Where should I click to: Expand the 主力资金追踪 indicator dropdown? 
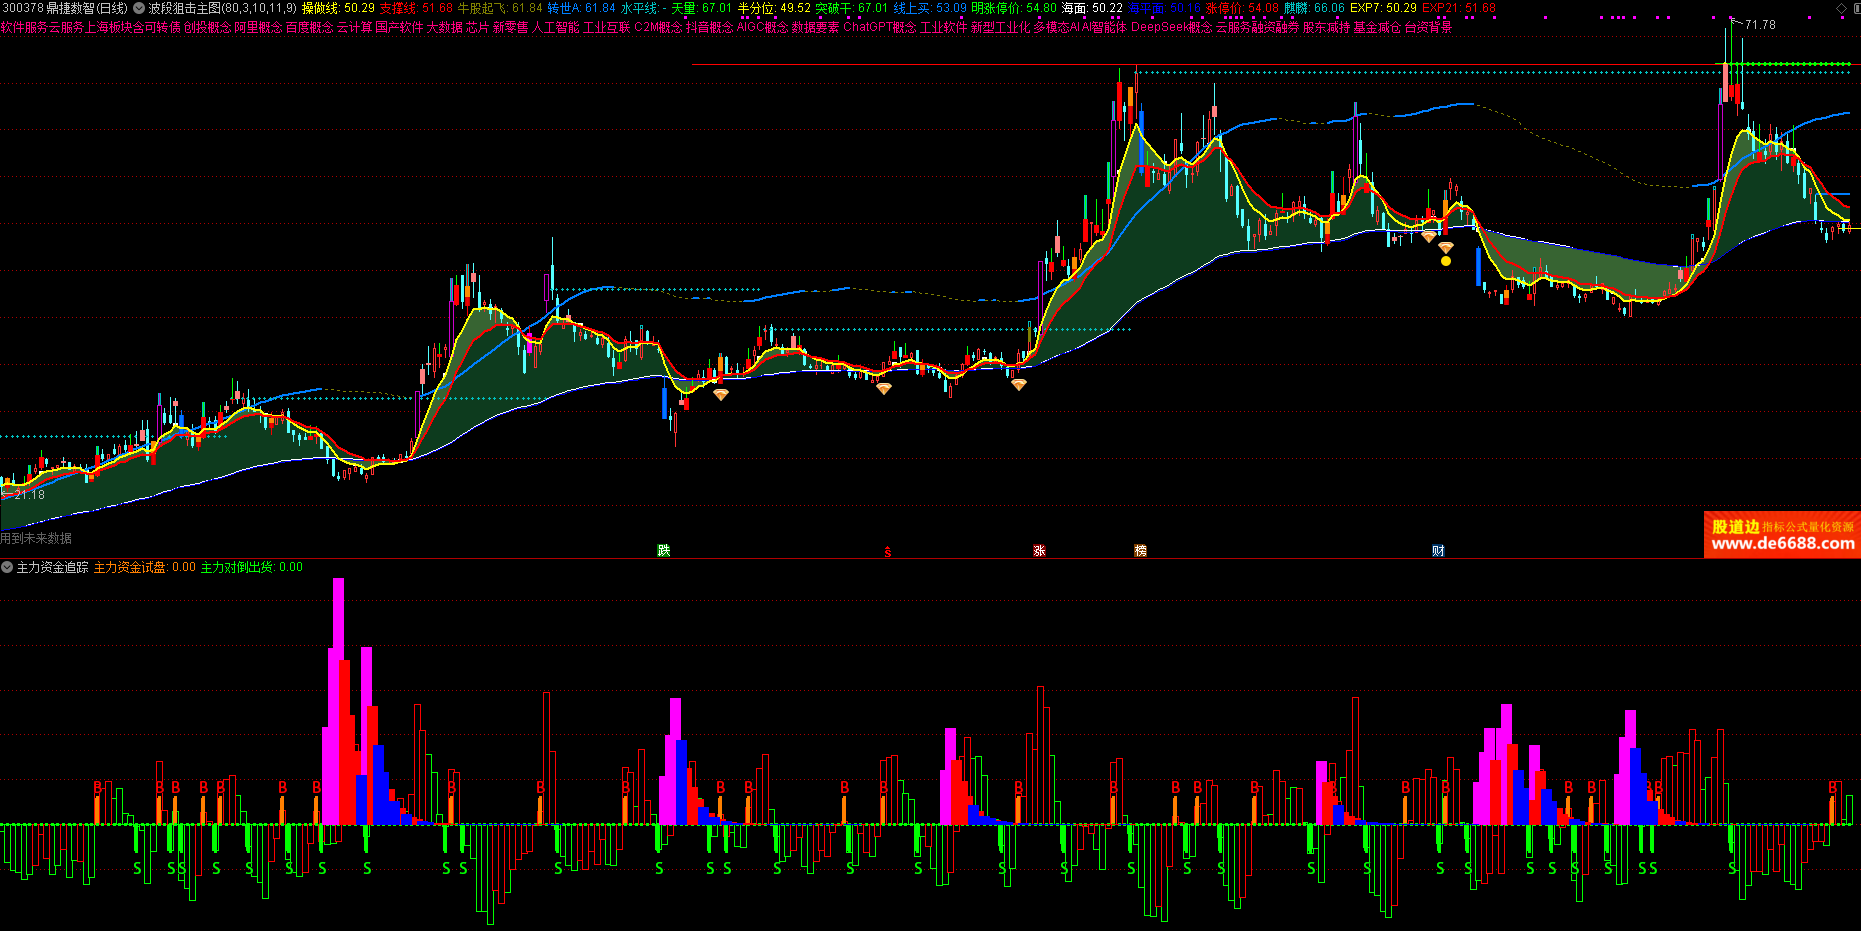tap(8, 567)
